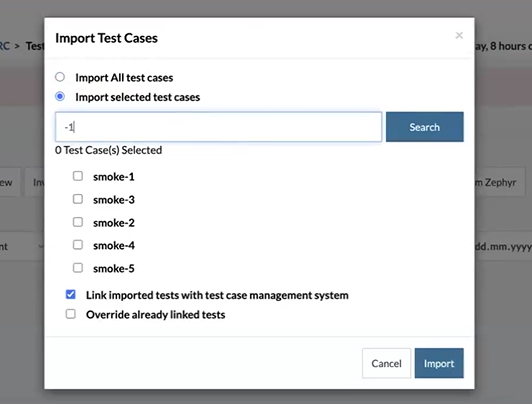
Task: Click the smoke-5 label text
Action: tap(114, 269)
